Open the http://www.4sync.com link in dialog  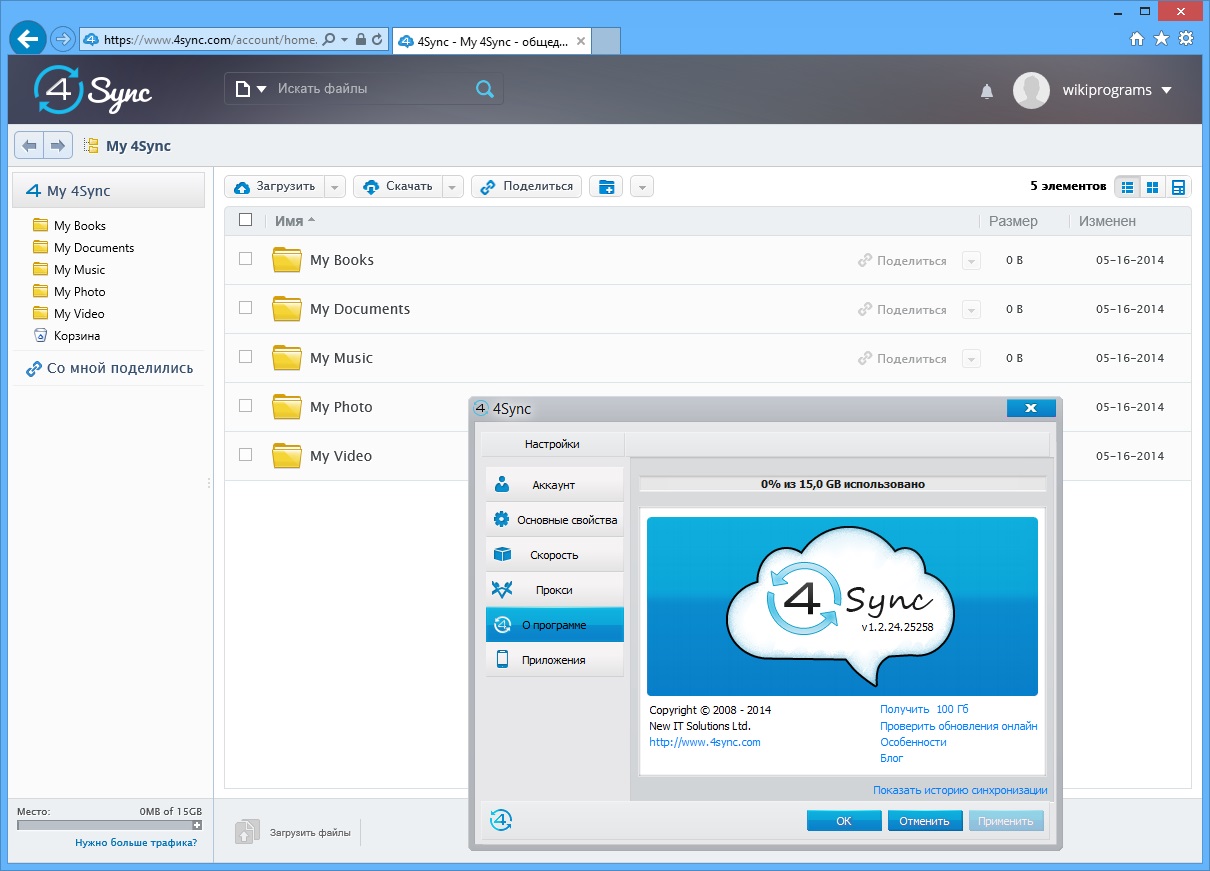click(705, 742)
